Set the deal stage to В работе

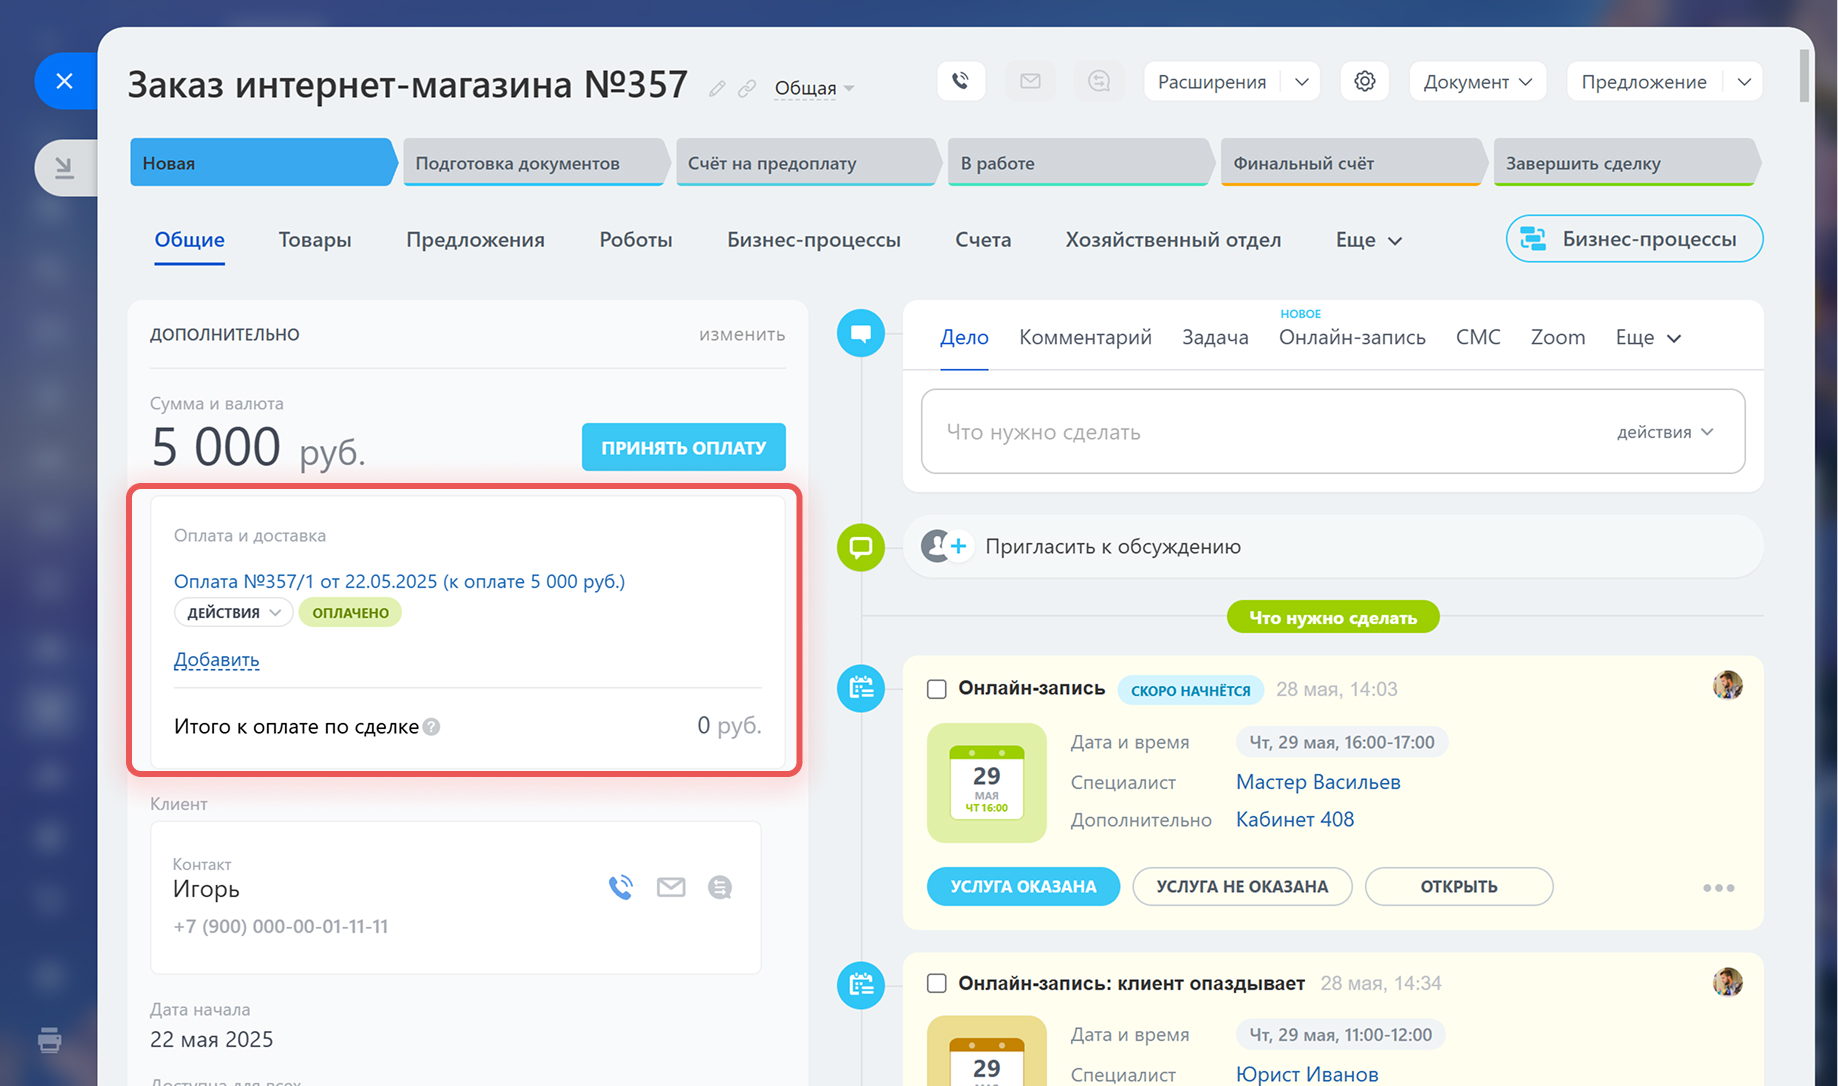click(x=1080, y=163)
